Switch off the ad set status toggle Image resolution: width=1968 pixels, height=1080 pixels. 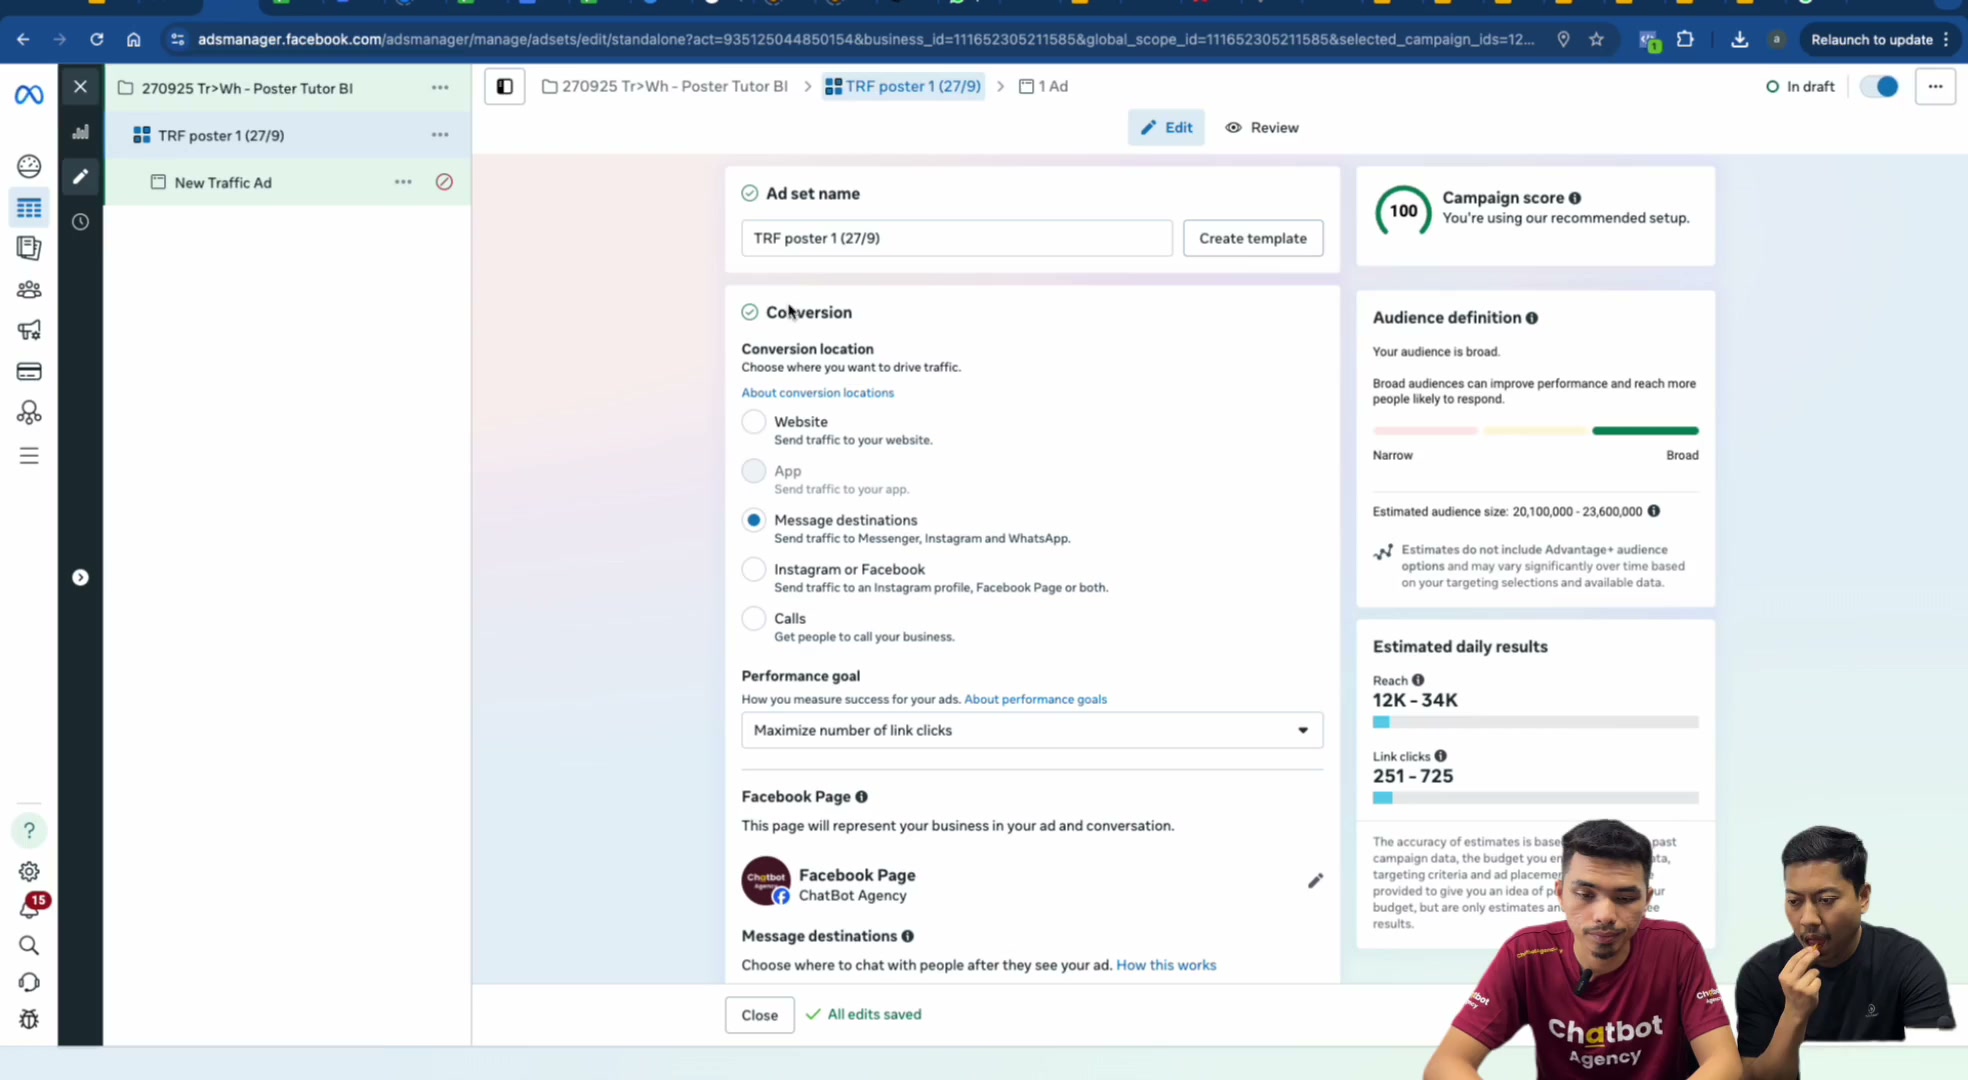[x=1879, y=87]
